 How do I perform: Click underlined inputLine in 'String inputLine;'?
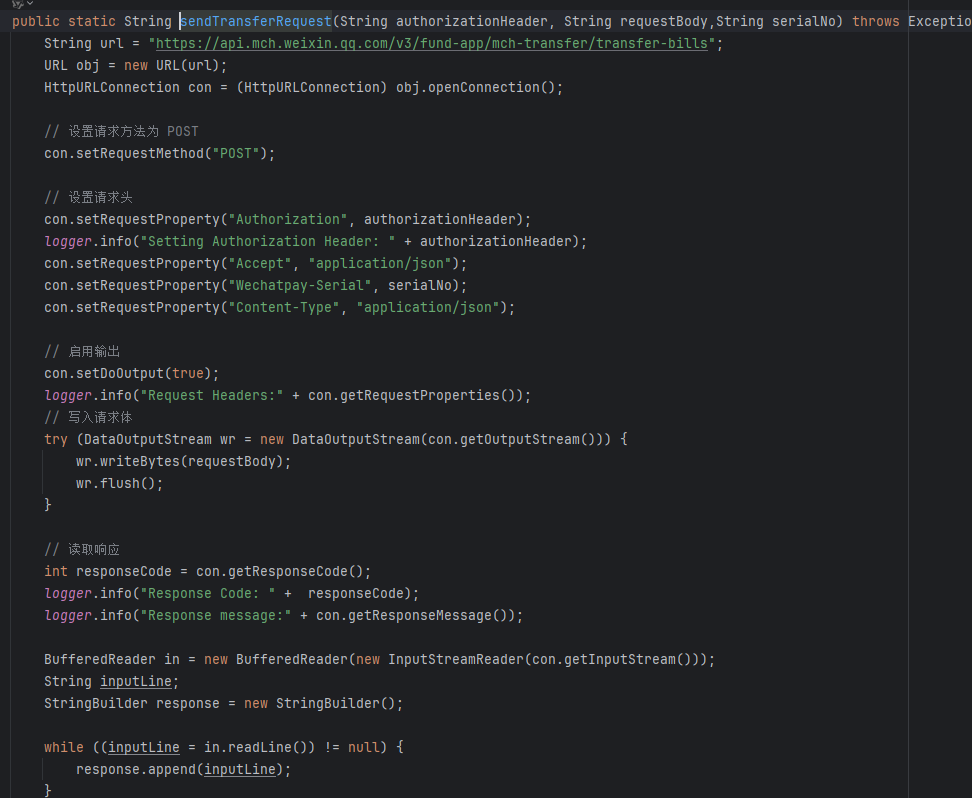(x=136, y=681)
